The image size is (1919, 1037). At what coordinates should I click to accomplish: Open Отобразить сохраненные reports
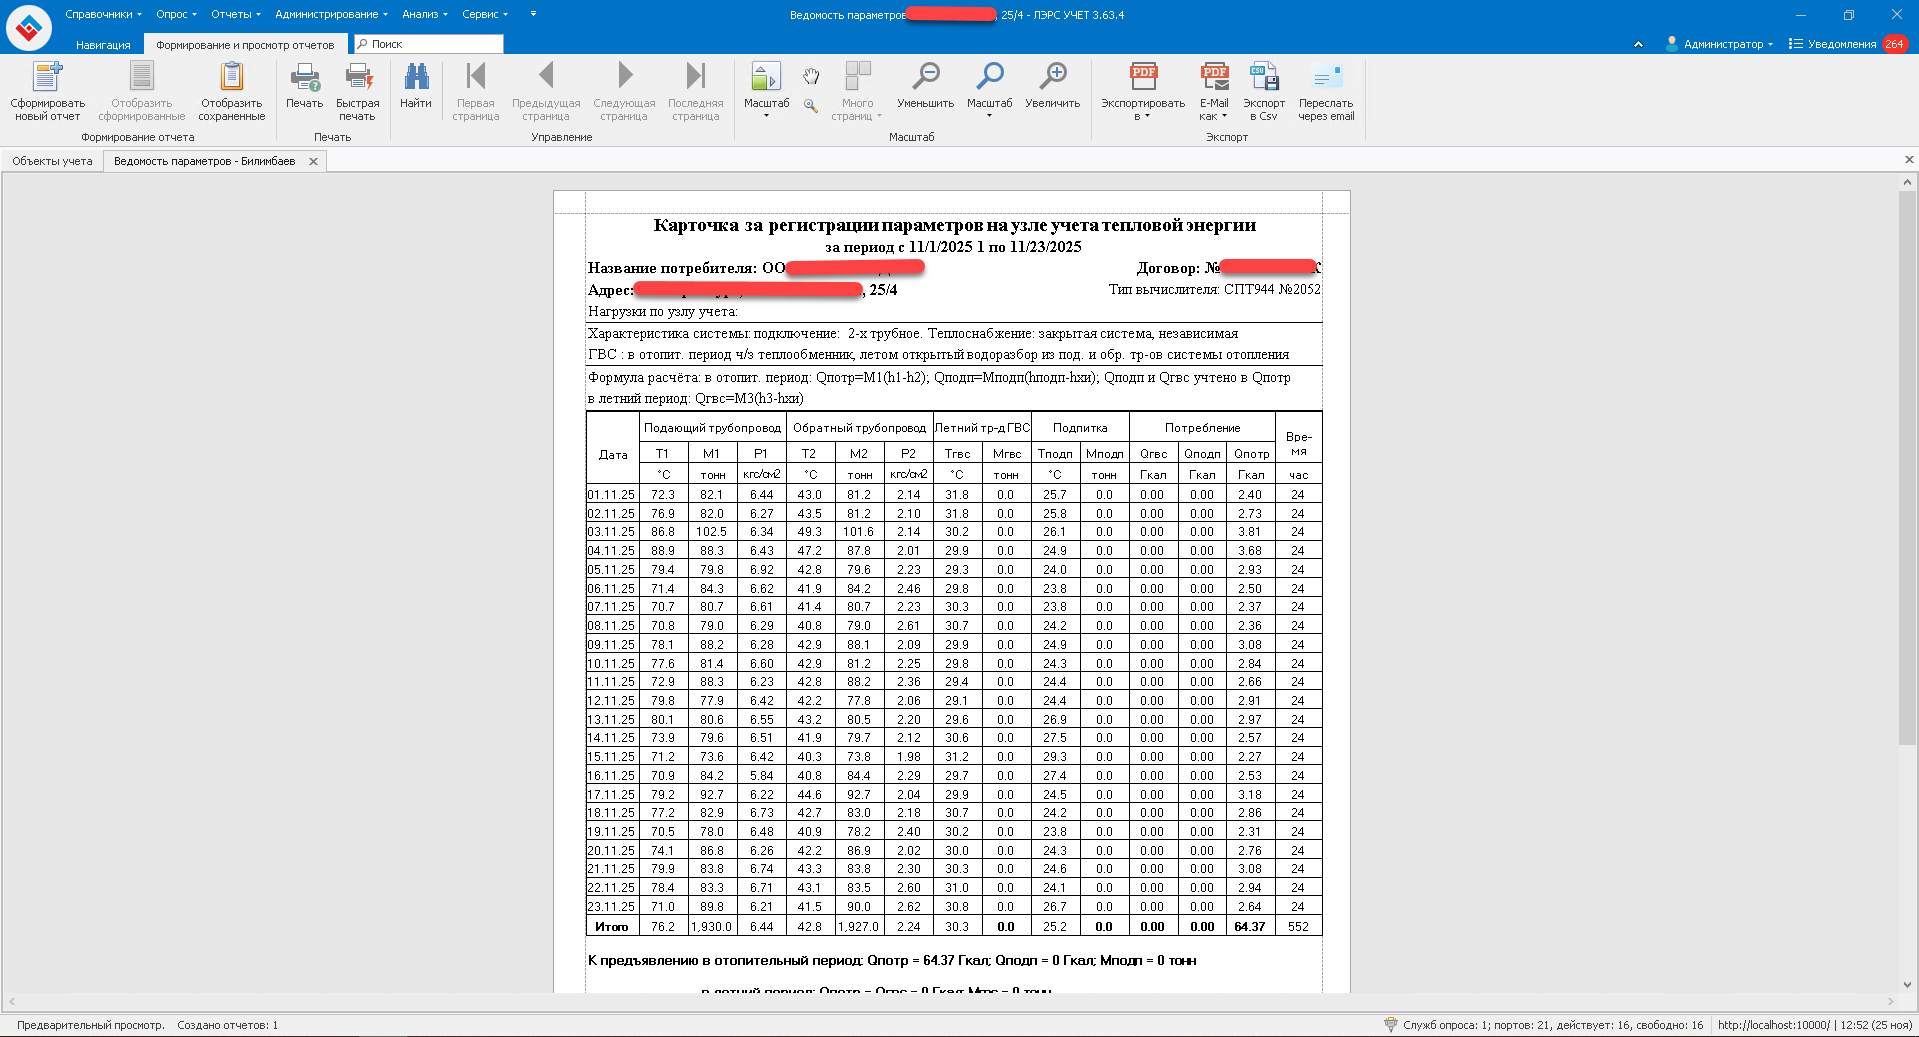(x=231, y=78)
